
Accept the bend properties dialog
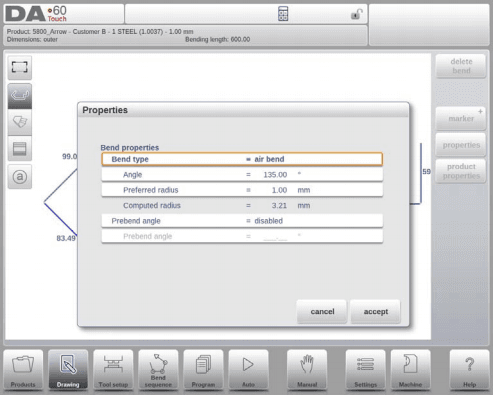[x=375, y=311]
